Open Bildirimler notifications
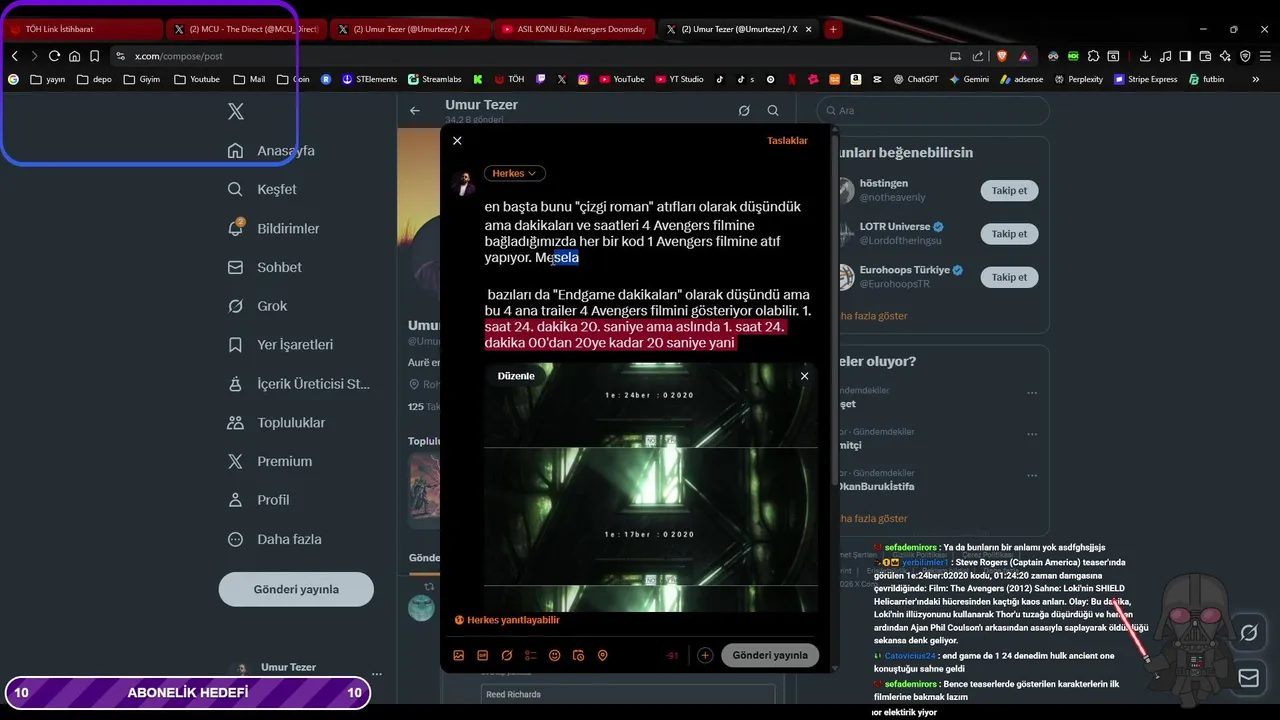1280x720 pixels. click(x=274, y=228)
